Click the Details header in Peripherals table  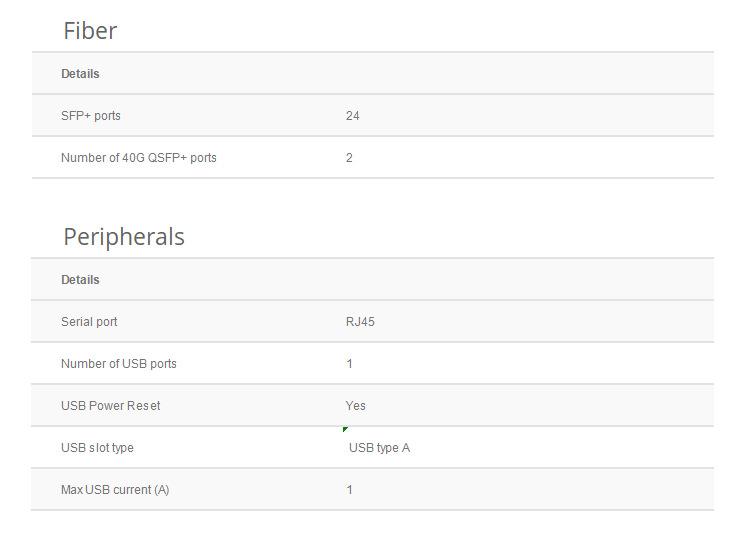pos(80,280)
